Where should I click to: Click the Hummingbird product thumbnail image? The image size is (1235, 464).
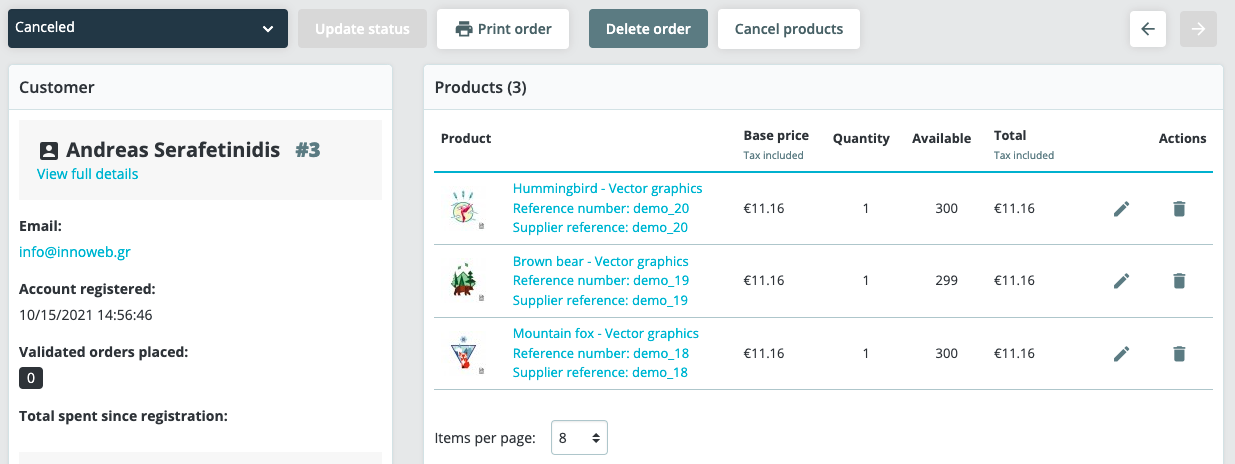tap(466, 209)
